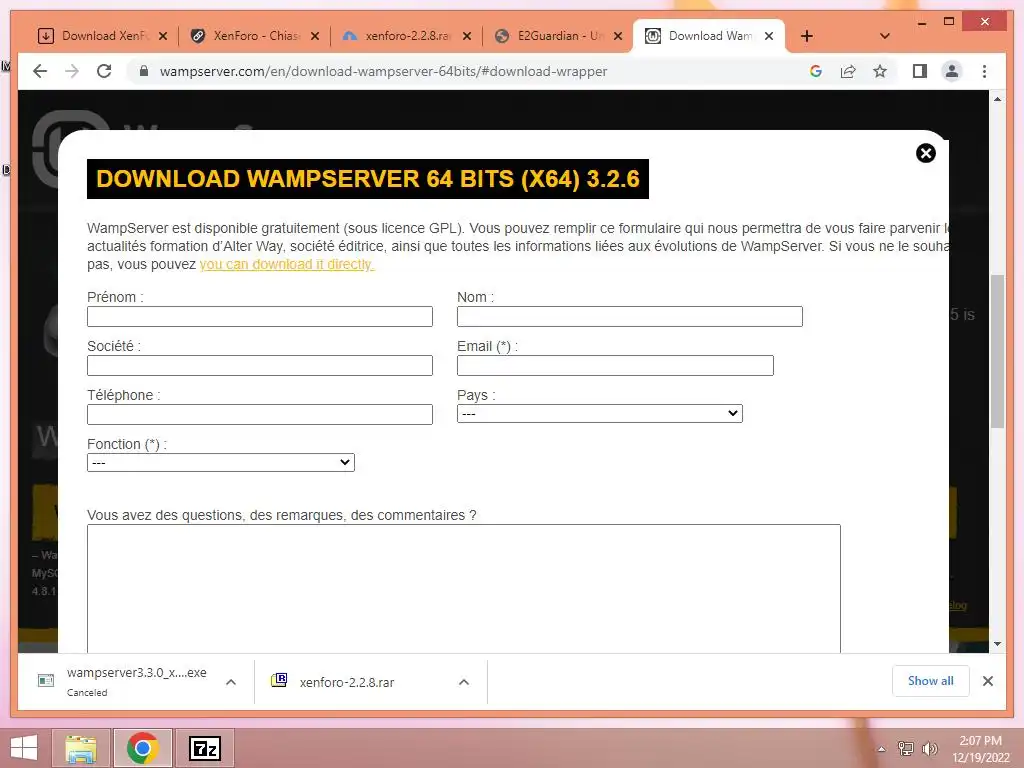Viewport: 1024px width, 768px height.
Task: Switch to xenforo-2.2.8.rar tab
Action: tap(408, 36)
